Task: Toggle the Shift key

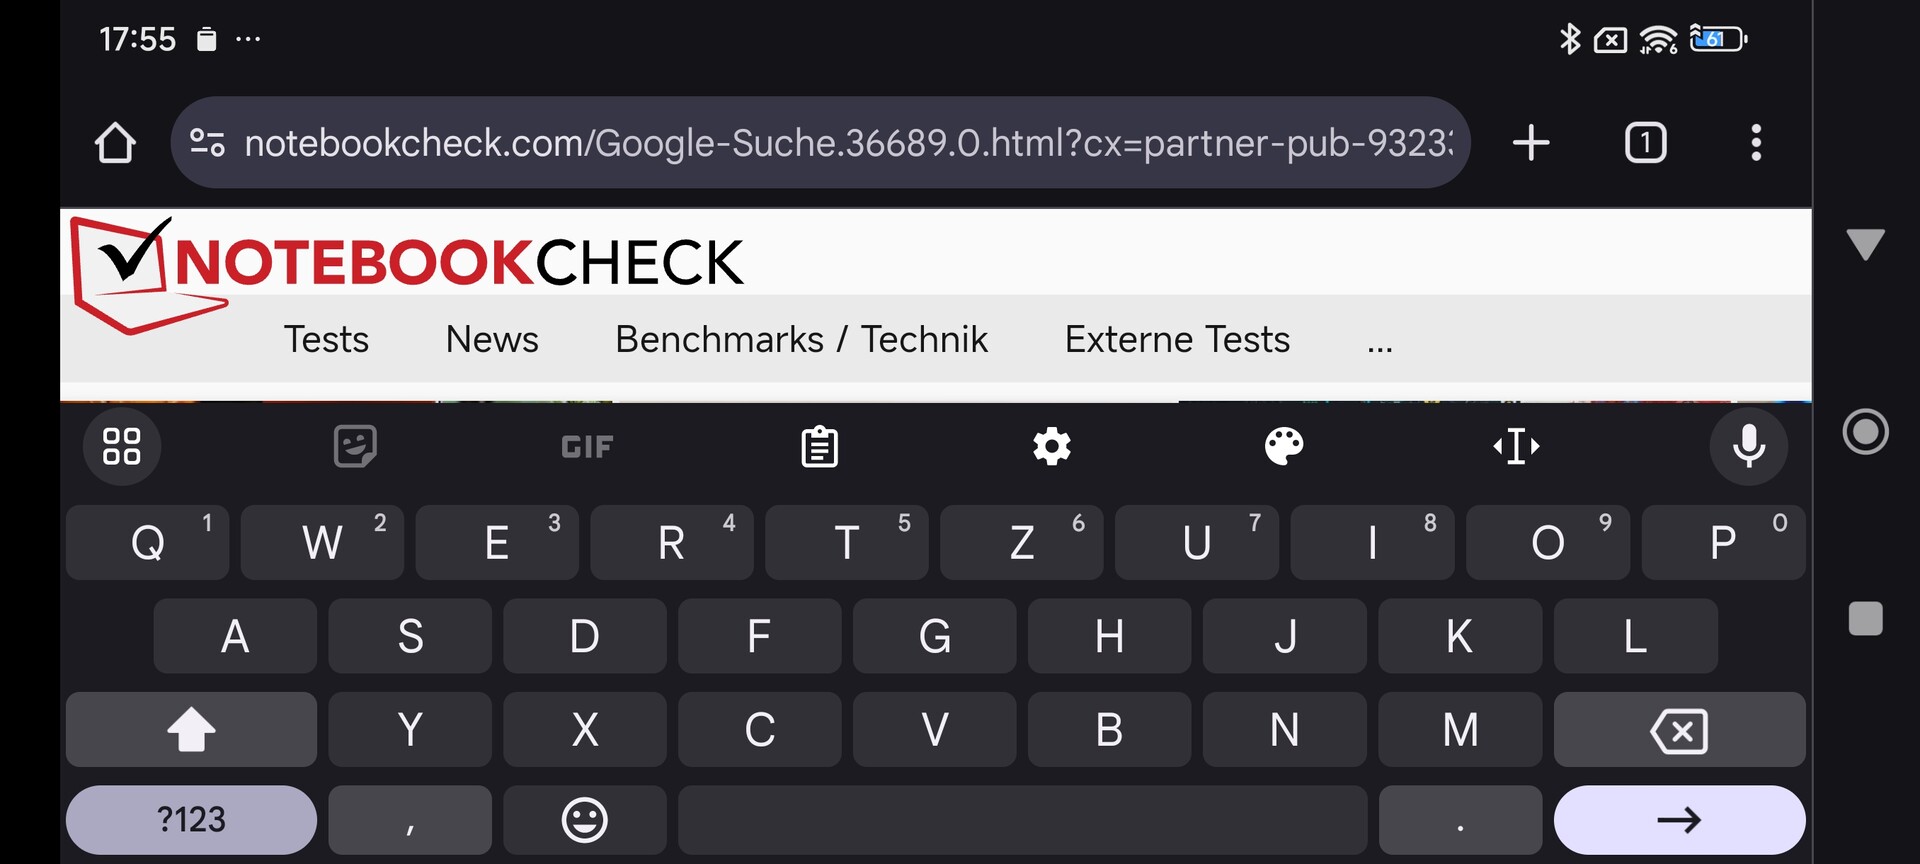Action: [191, 729]
